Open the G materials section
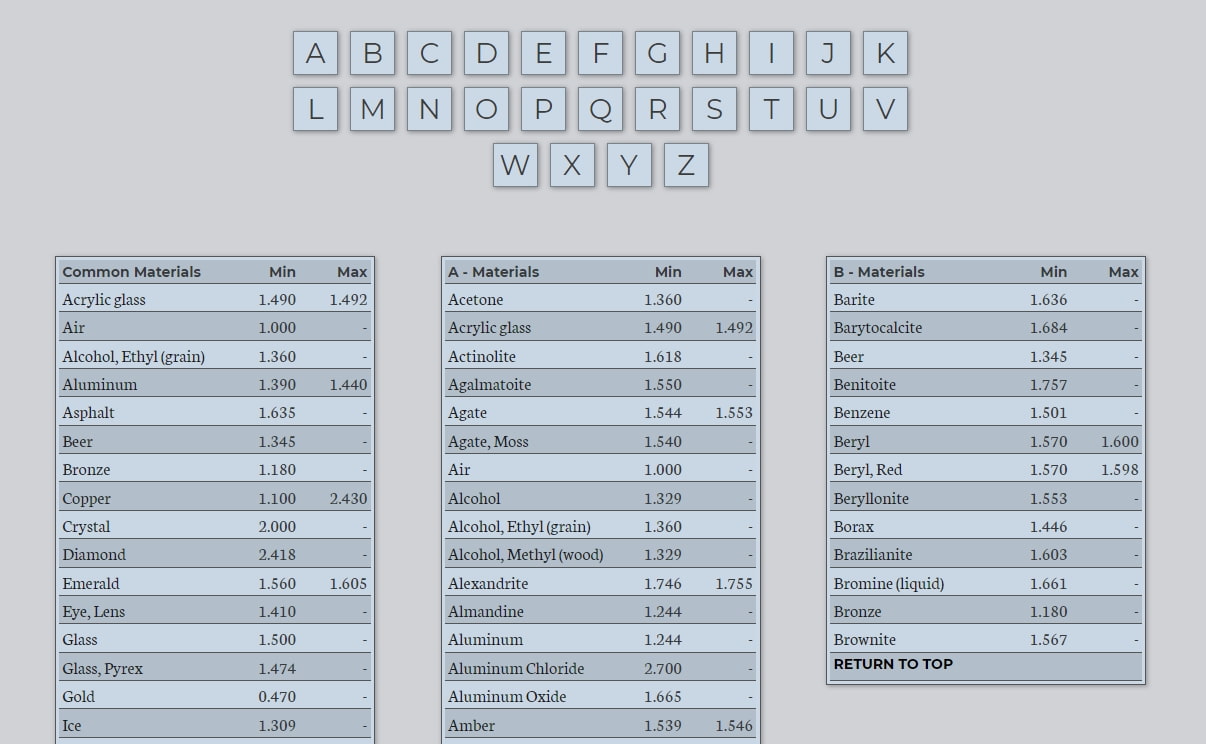 pyautogui.click(x=657, y=53)
